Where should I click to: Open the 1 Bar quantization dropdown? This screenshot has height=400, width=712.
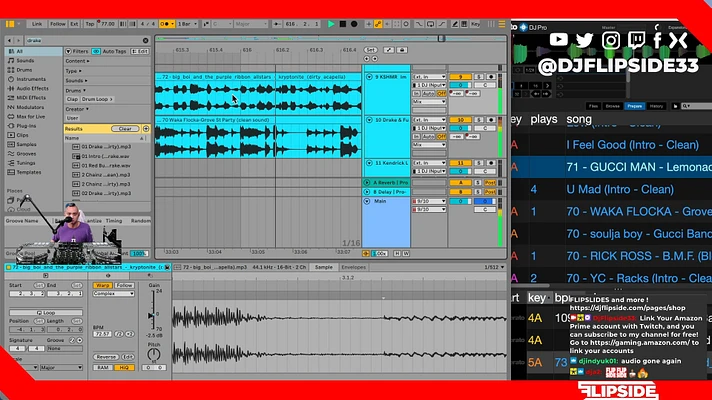(x=187, y=24)
